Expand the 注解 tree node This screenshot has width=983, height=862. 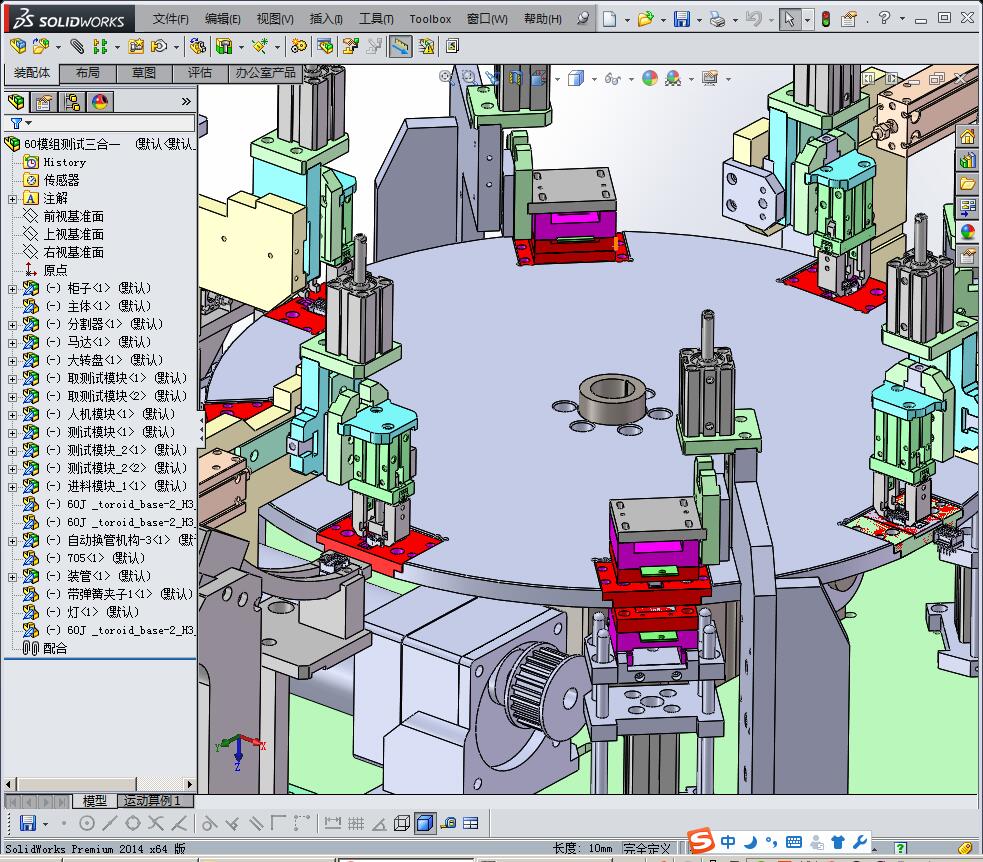pos(12,199)
